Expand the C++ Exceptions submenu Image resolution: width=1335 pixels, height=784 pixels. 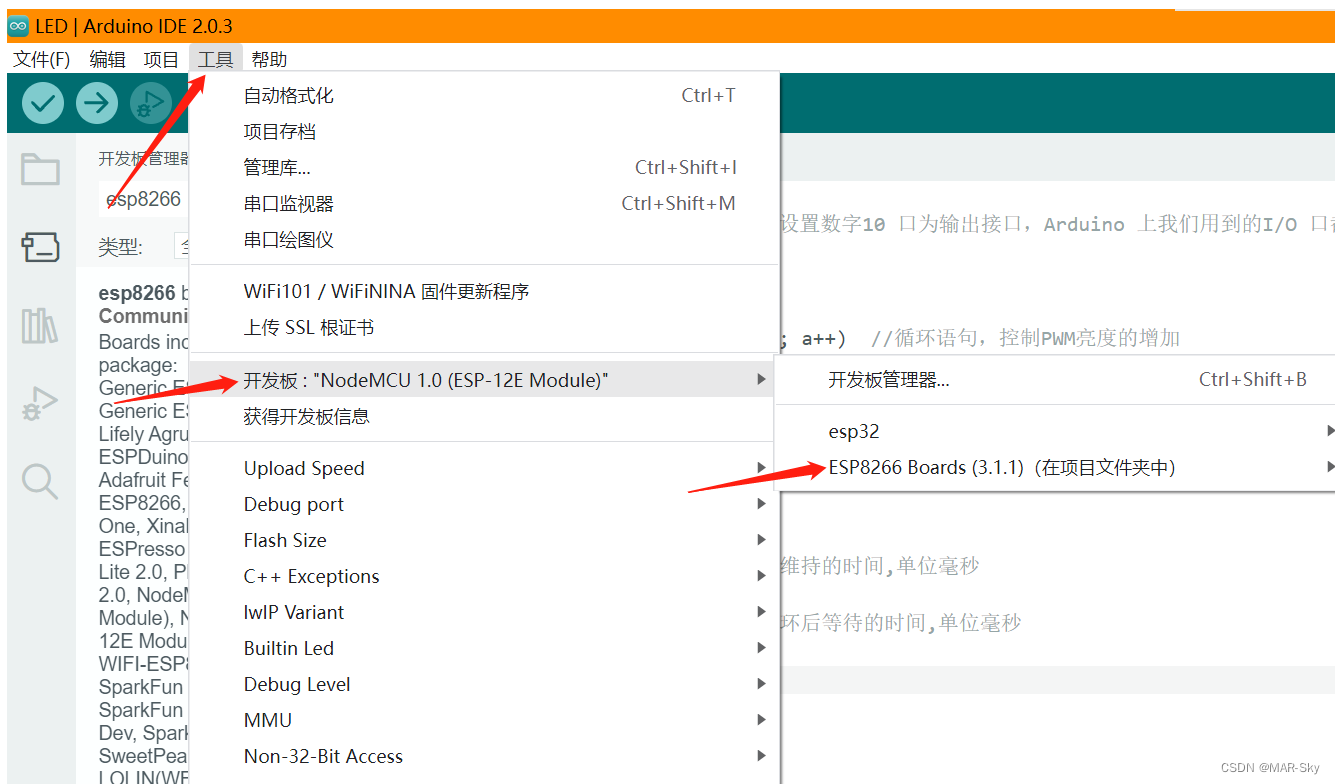click(484, 576)
